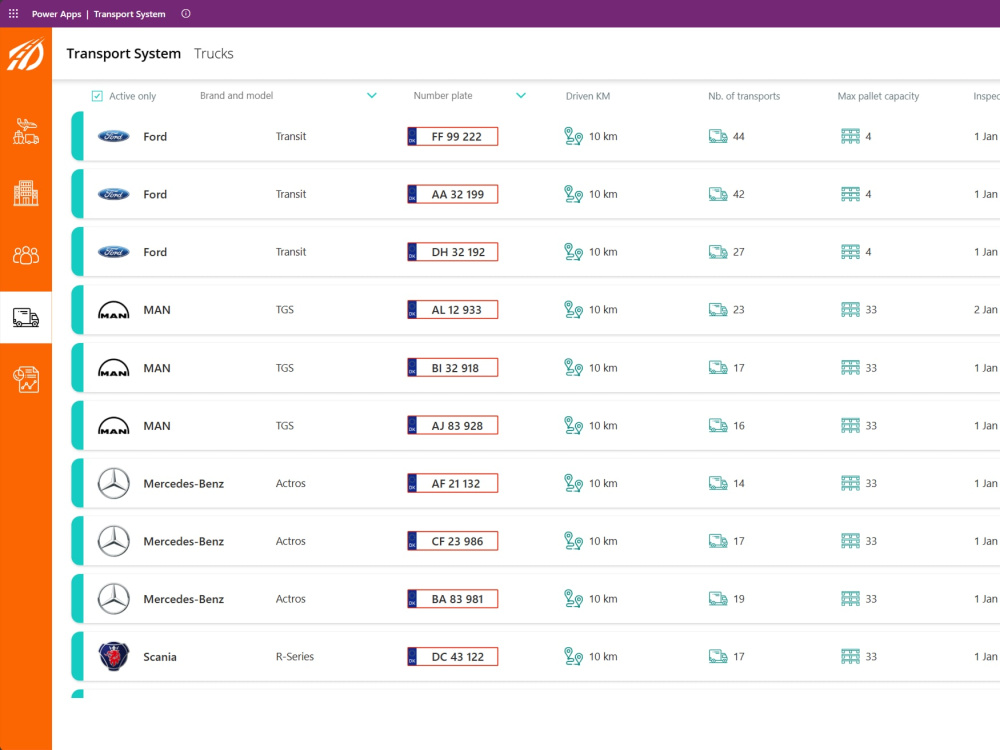
Task: Open the buildings sidebar icon
Action: pos(26,193)
